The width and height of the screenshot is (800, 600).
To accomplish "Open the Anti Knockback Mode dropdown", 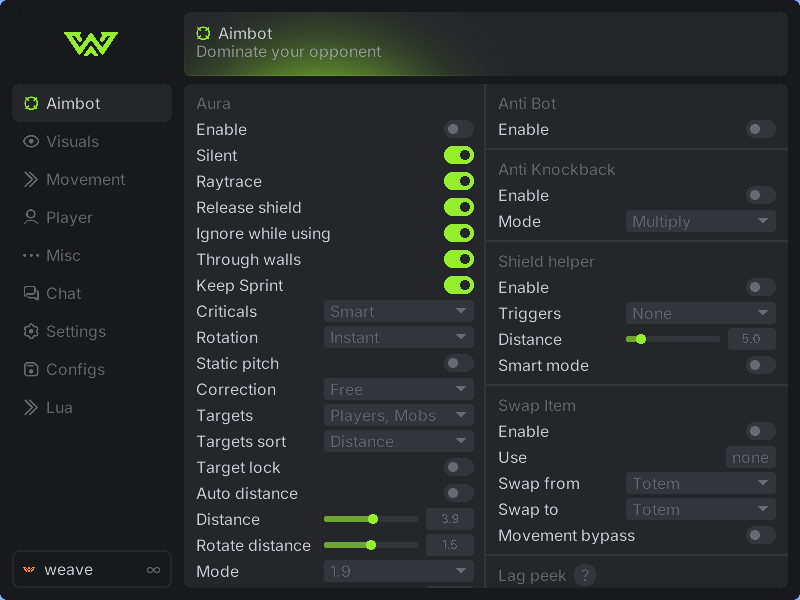I will click(x=701, y=222).
